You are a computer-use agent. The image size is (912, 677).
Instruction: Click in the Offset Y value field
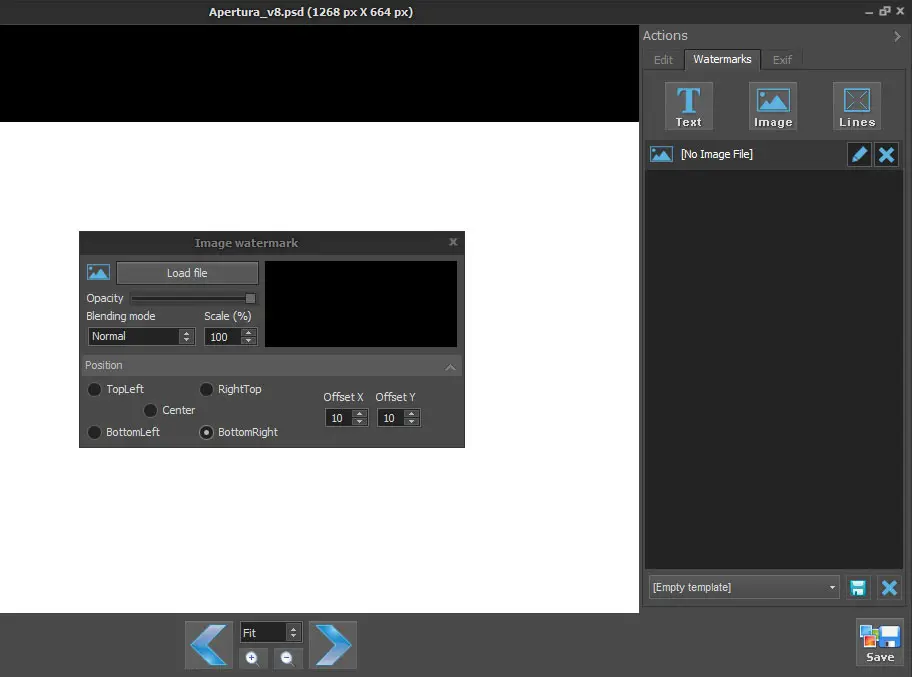click(390, 418)
